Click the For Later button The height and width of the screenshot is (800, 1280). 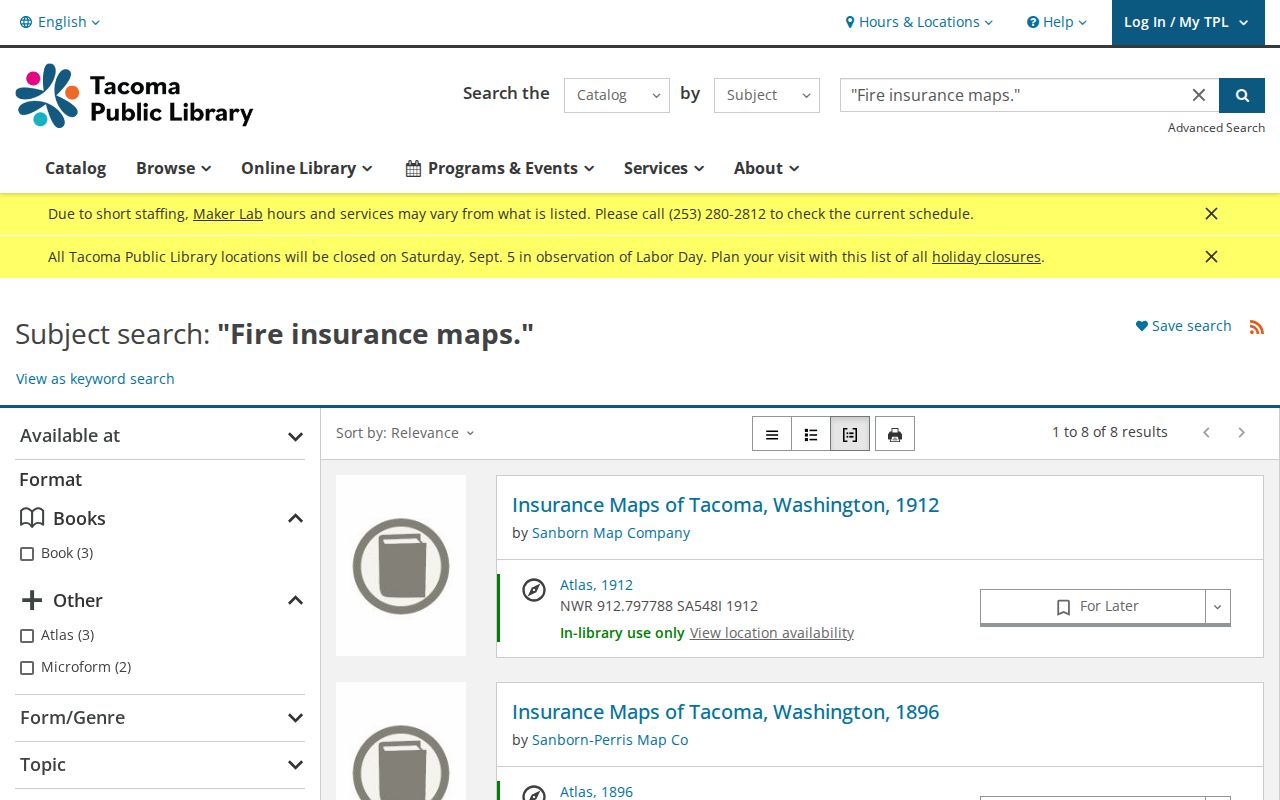click(x=1093, y=606)
